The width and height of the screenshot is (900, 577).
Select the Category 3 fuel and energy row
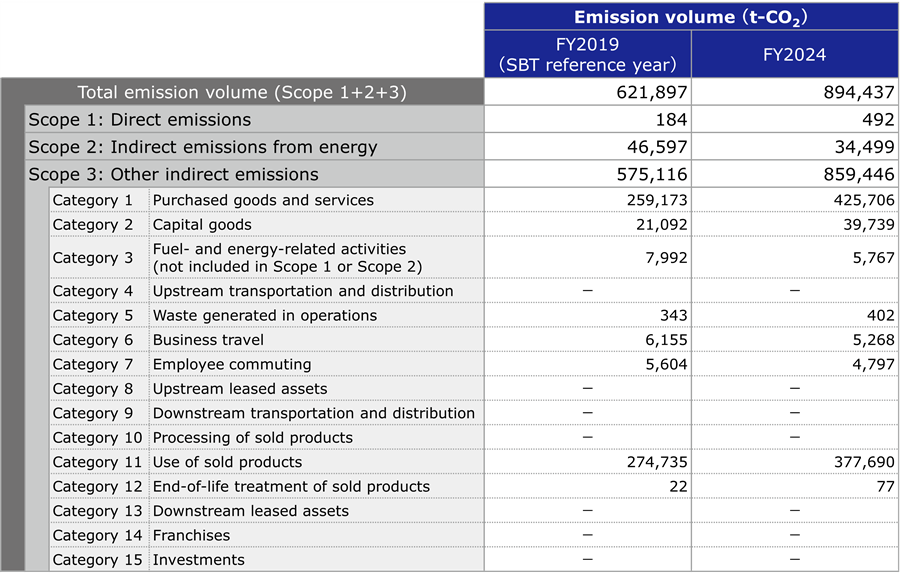coord(290,257)
